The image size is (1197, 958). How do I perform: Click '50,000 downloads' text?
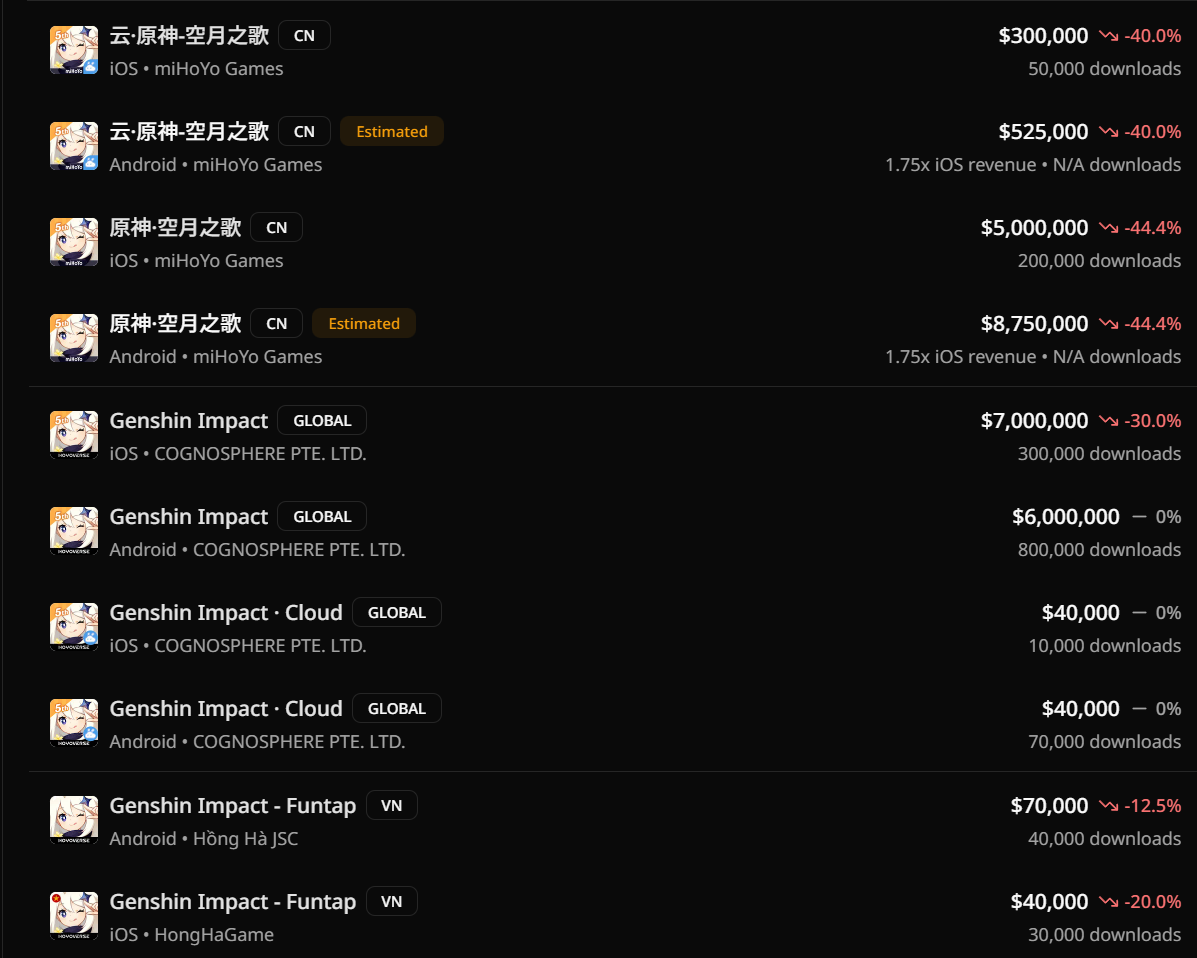[1105, 69]
